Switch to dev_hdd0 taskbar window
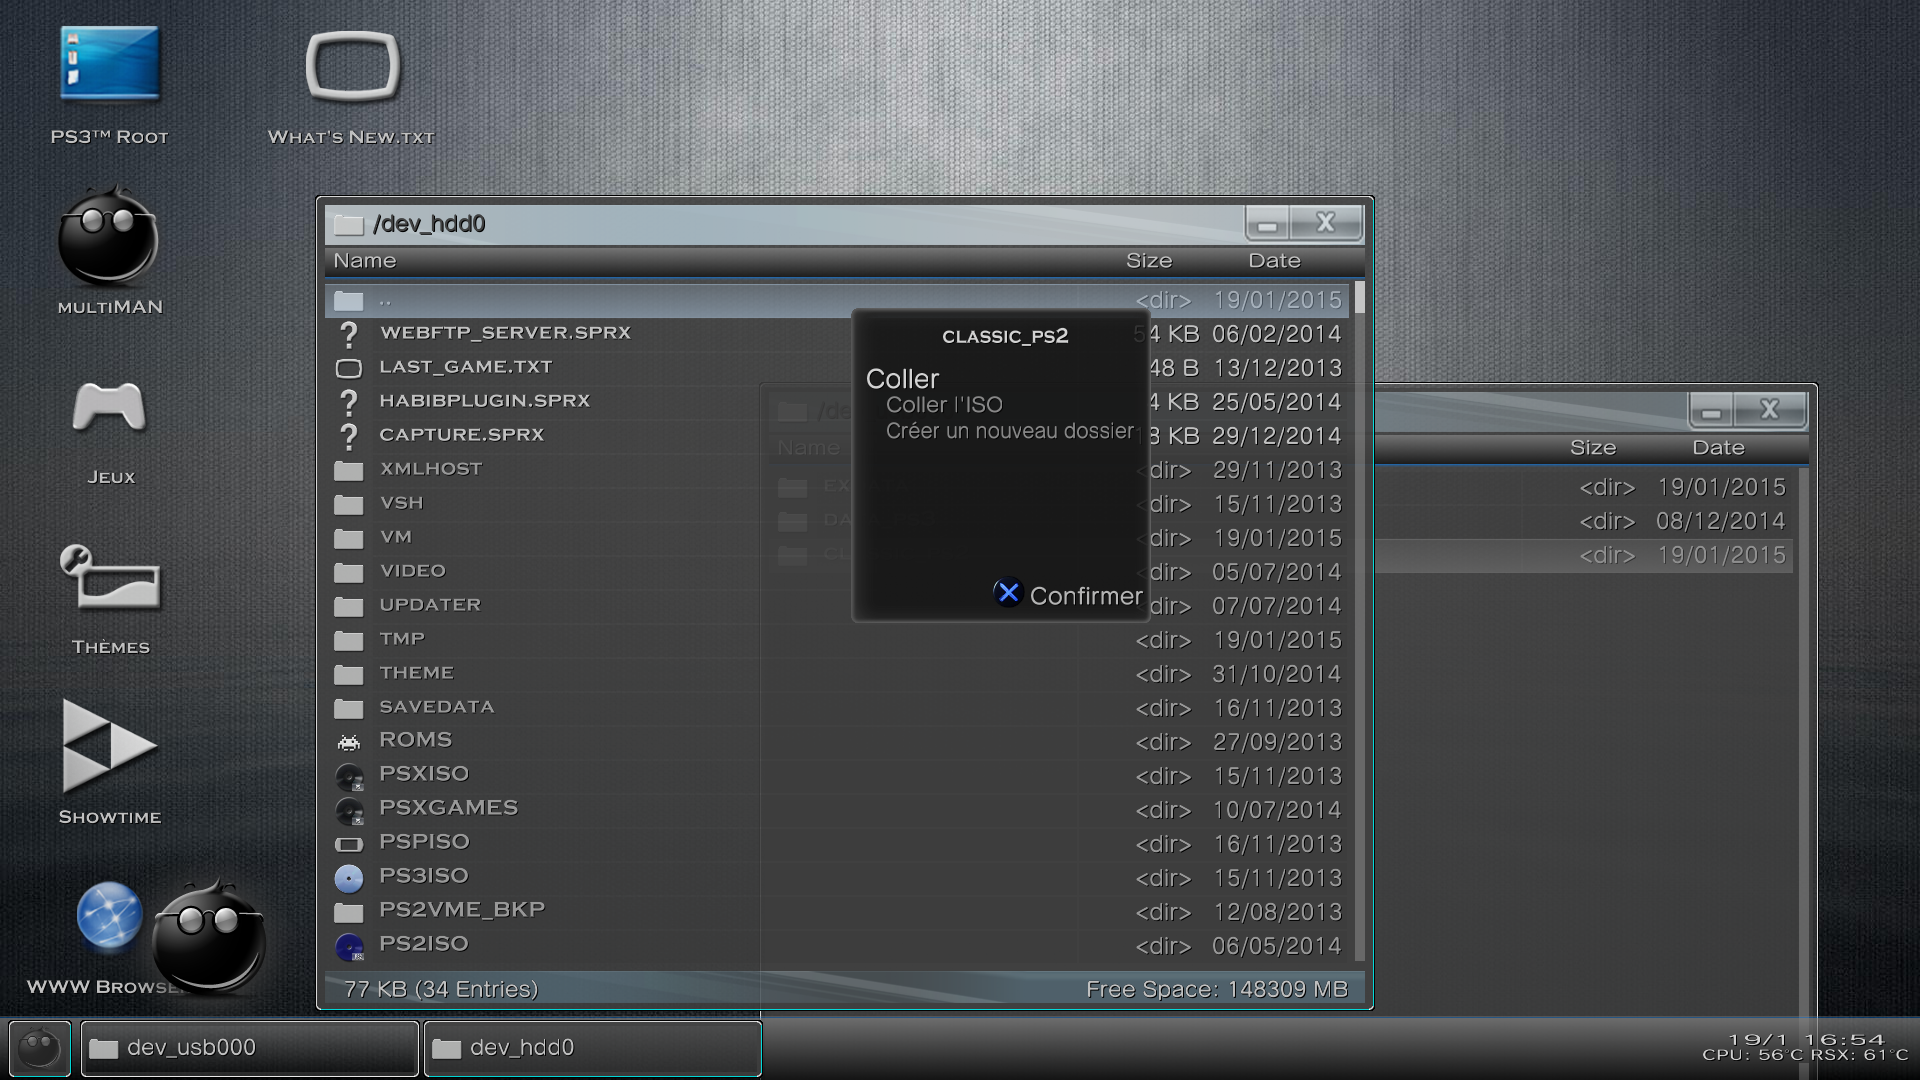The image size is (1920, 1080). [592, 1048]
